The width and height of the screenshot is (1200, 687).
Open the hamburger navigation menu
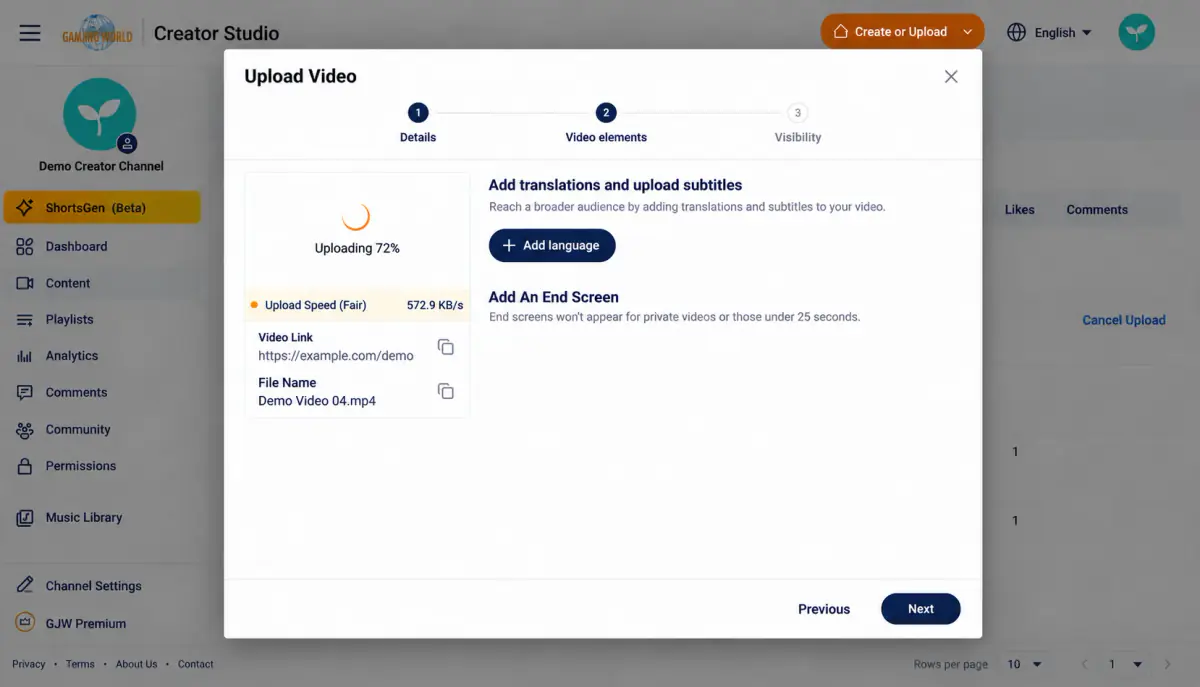(30, 33)
